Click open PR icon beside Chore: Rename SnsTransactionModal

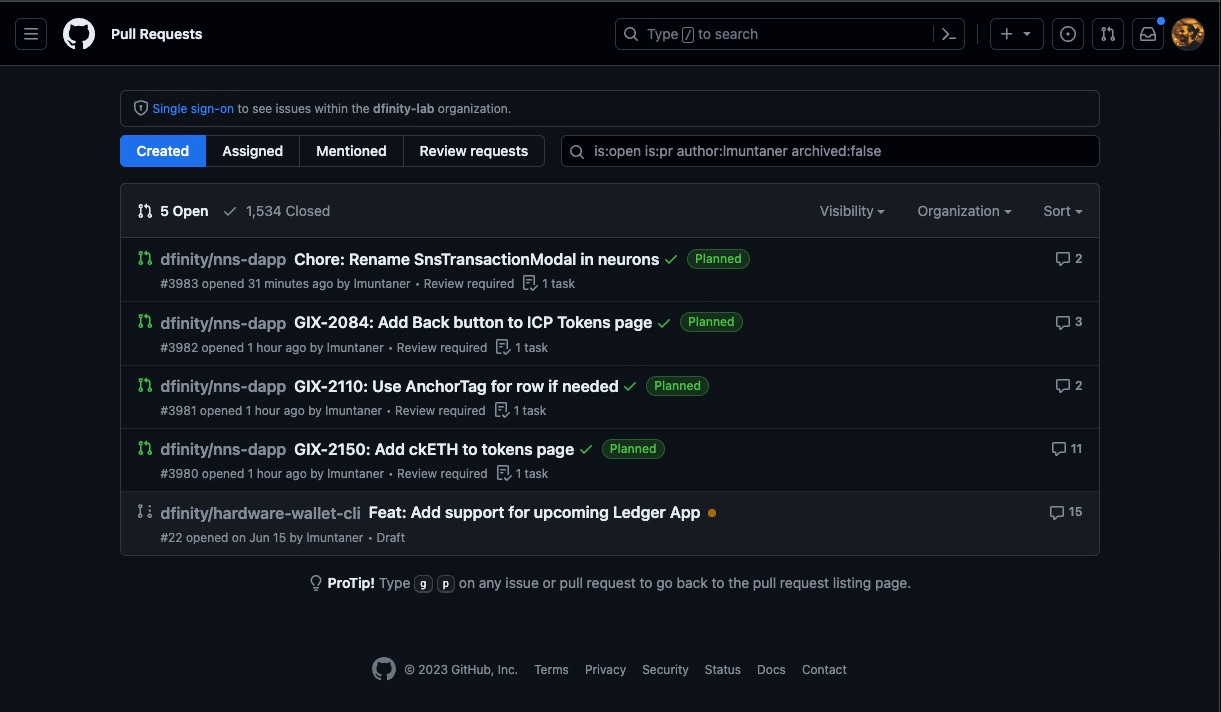pos(145,258)
